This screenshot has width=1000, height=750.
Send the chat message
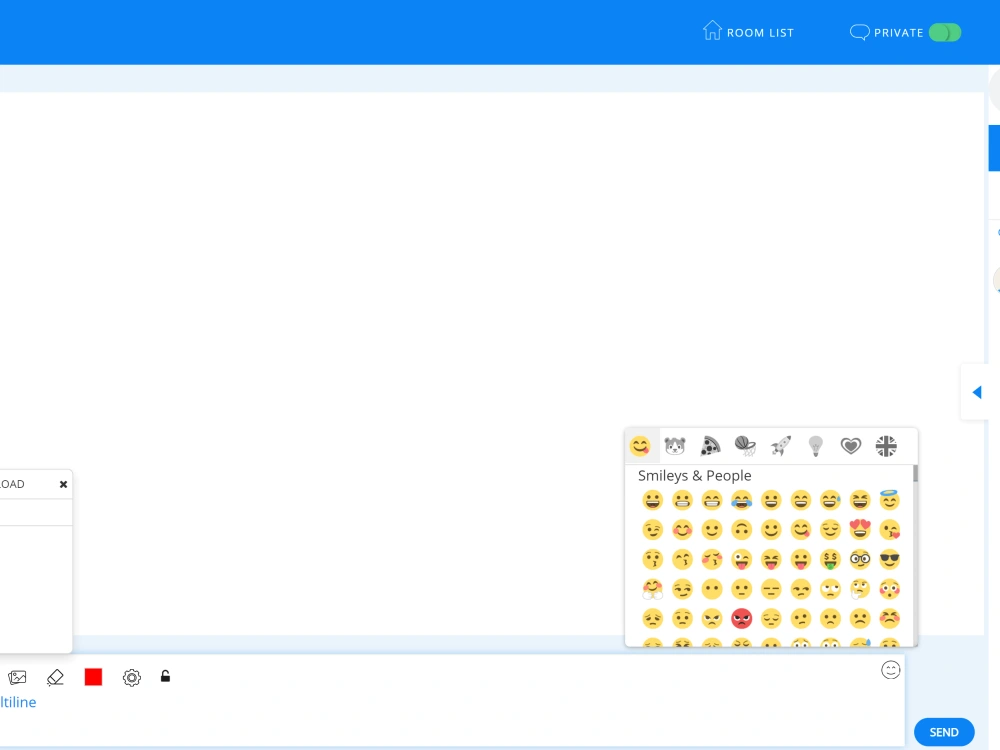pyautogui.click(x=944, y=732)
